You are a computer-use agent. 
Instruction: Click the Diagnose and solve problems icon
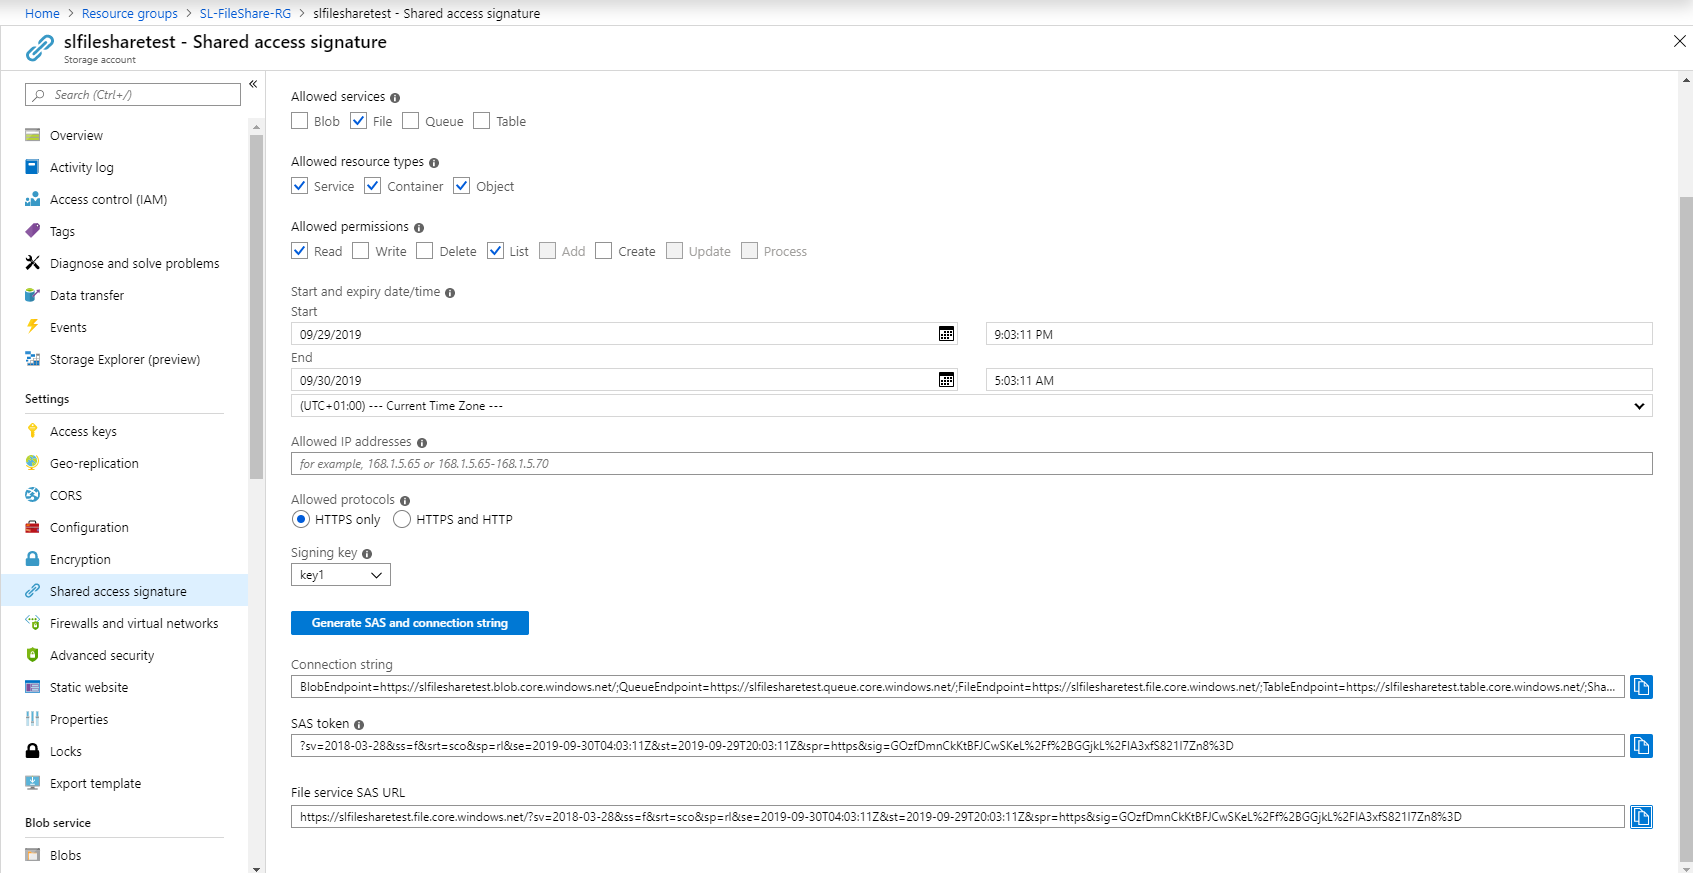tap(33, 263)
